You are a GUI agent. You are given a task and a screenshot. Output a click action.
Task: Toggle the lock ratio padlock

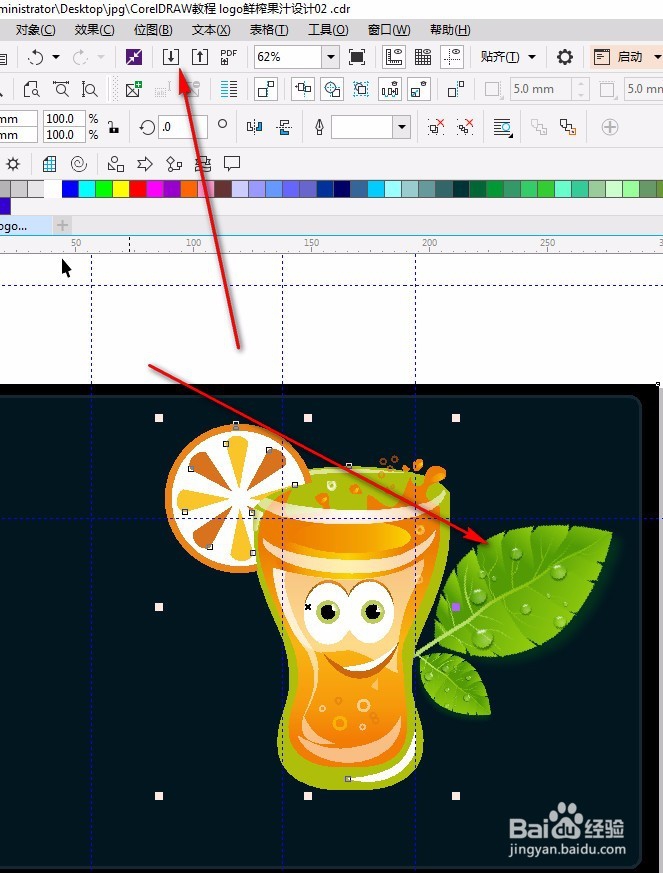(114, 127)
